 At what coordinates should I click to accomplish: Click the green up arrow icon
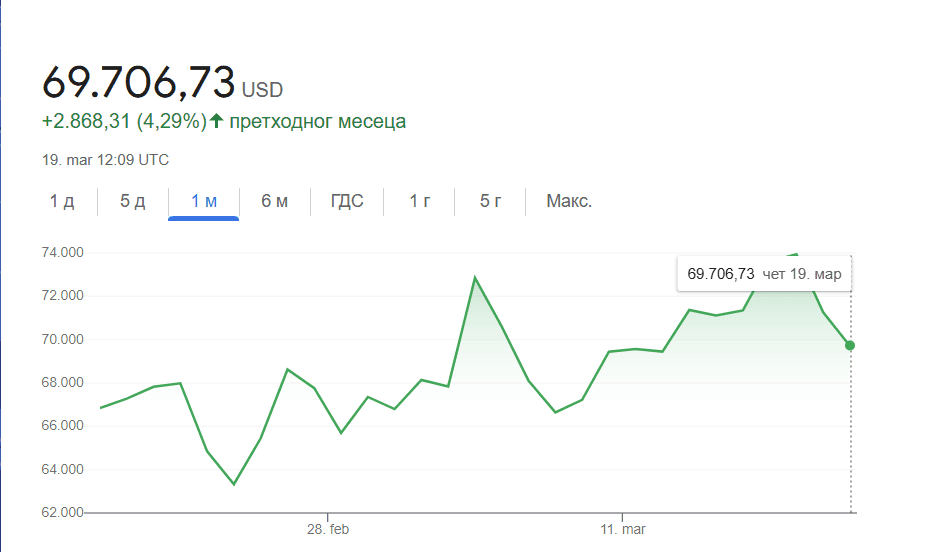point(216,122)
